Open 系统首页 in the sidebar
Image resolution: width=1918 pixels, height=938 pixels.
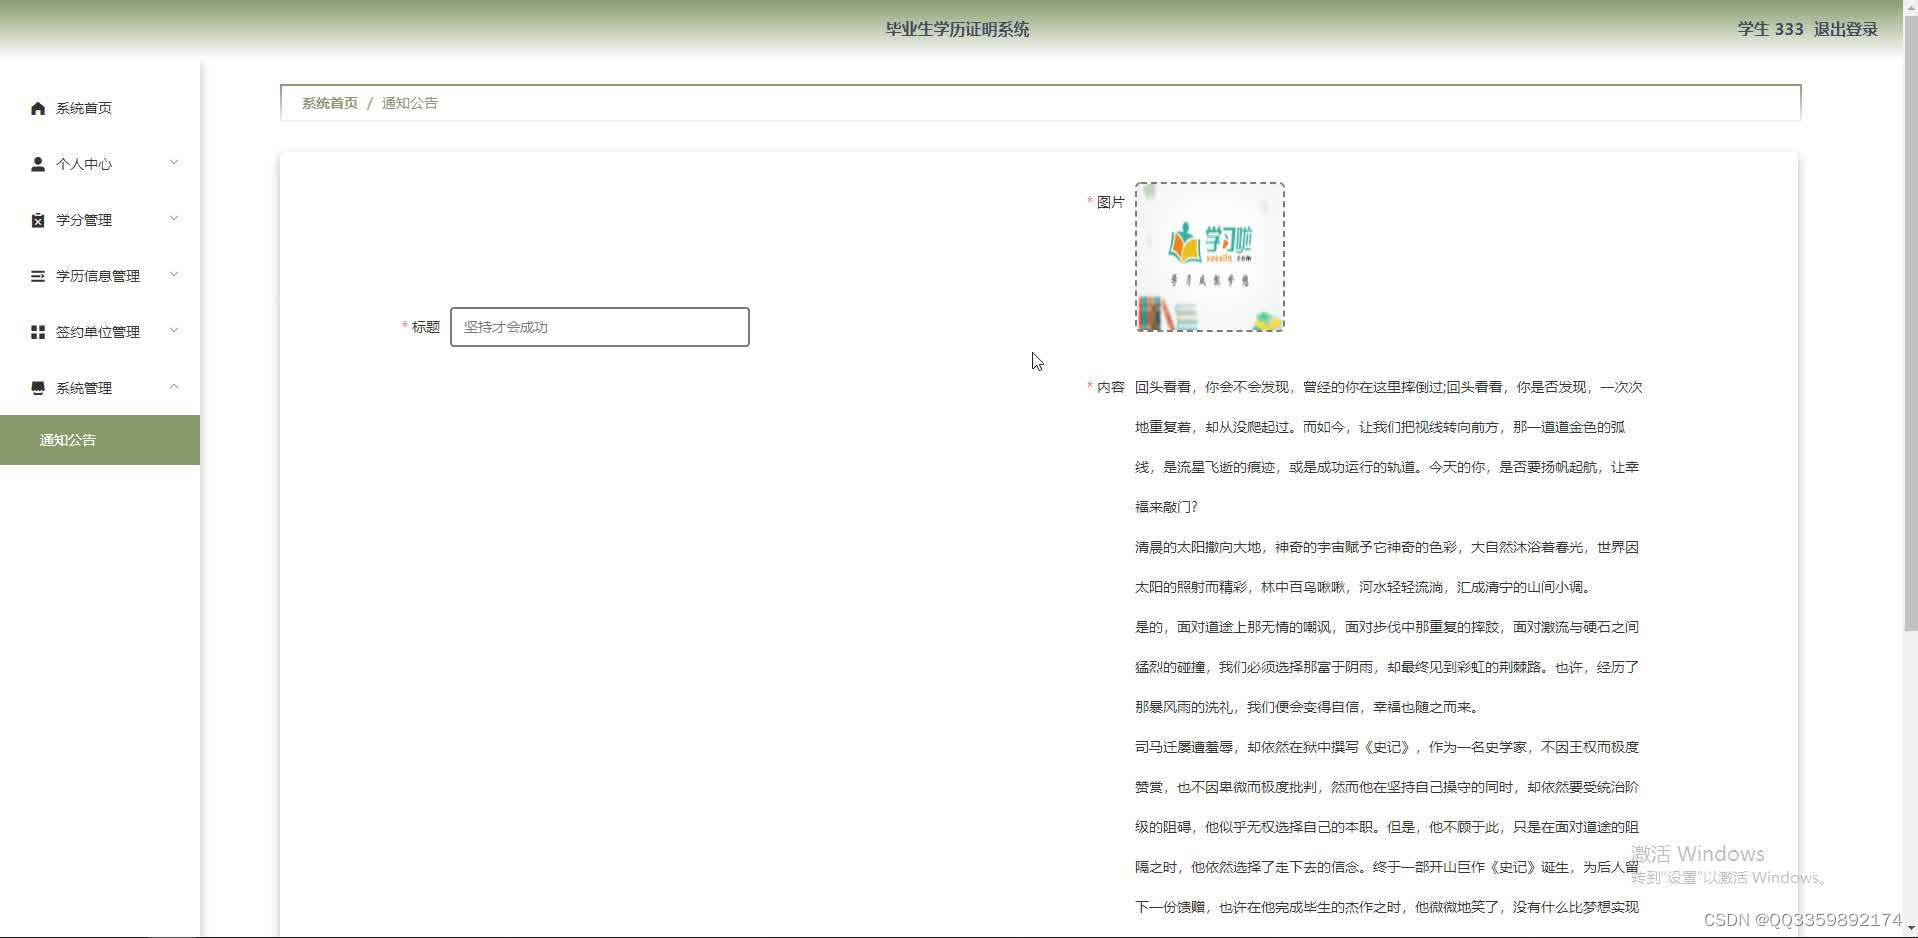[100, 108]
